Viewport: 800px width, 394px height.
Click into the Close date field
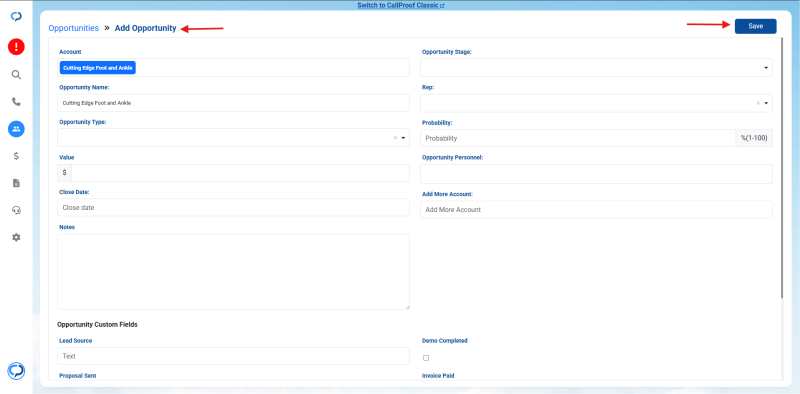click(x=233, y=208)
